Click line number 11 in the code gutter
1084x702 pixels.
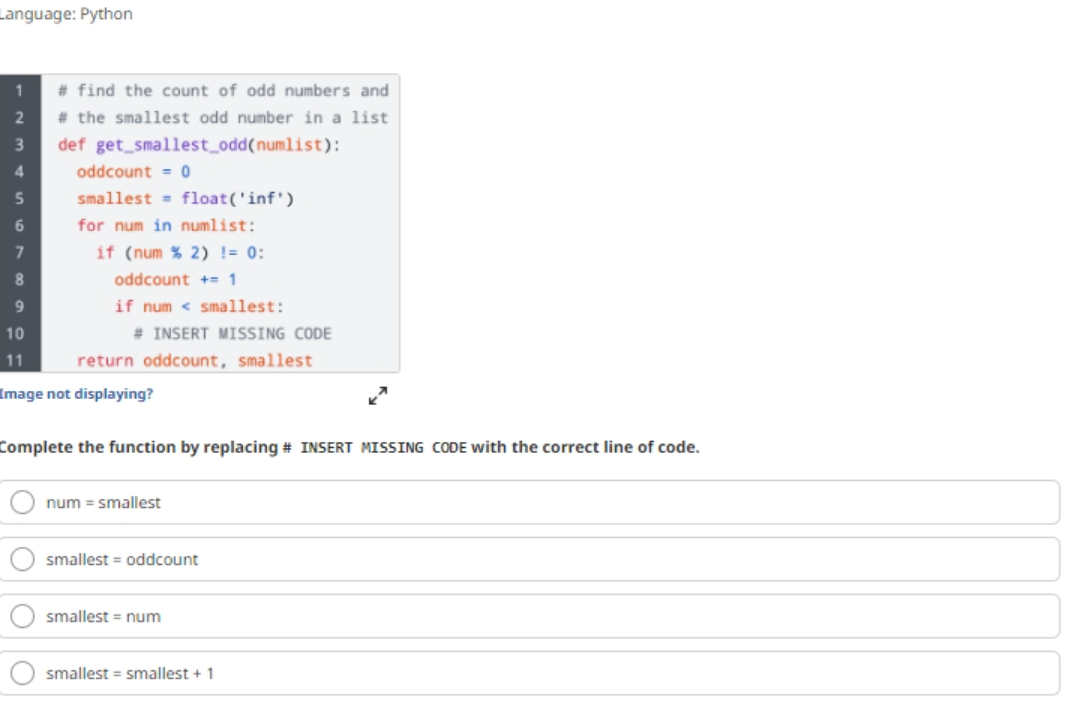[x=15, y=360]
